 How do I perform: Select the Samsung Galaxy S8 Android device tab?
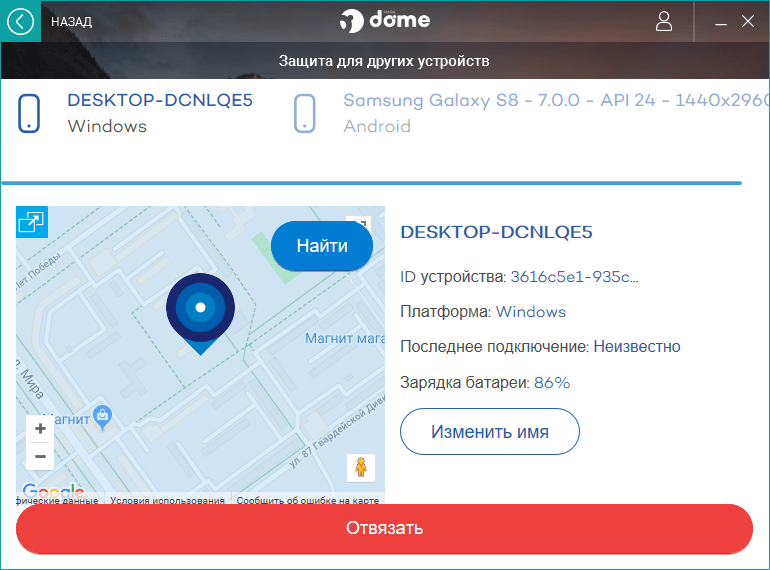[530, 113]
